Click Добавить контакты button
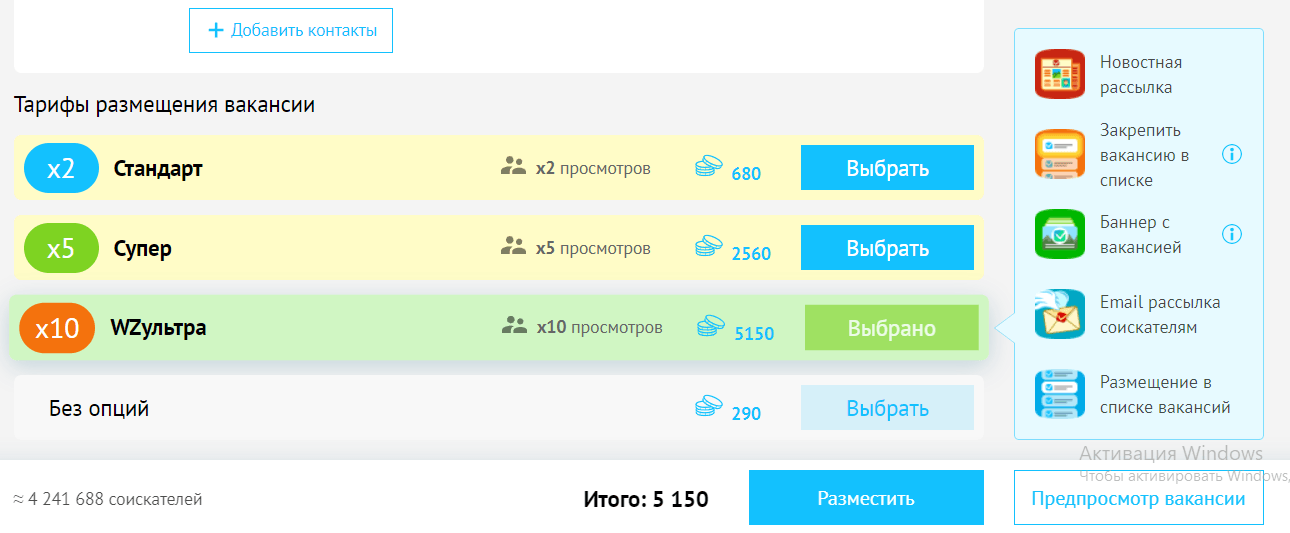1290x533 pixels. tap(291, 30)
